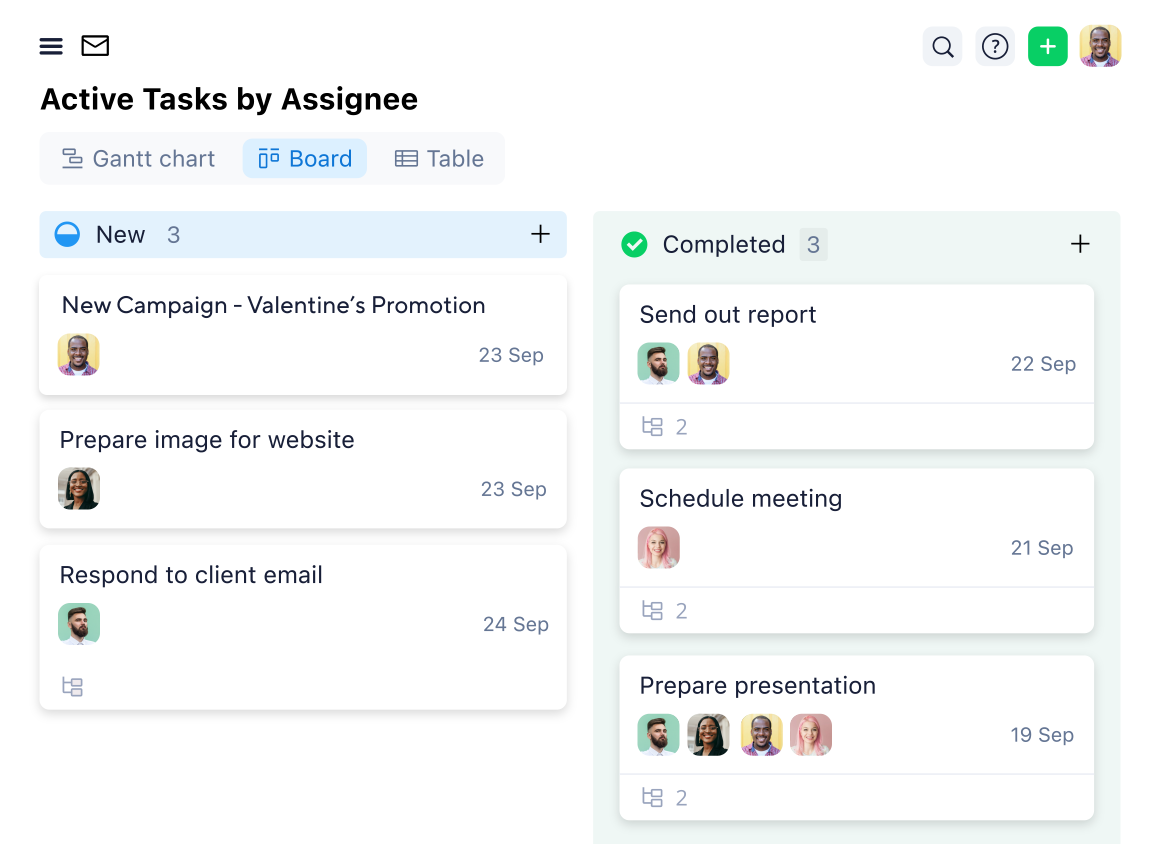The image size is (1160, 844).
Task: Open the Prepare presentation card
Action: [x=857, y=737]
